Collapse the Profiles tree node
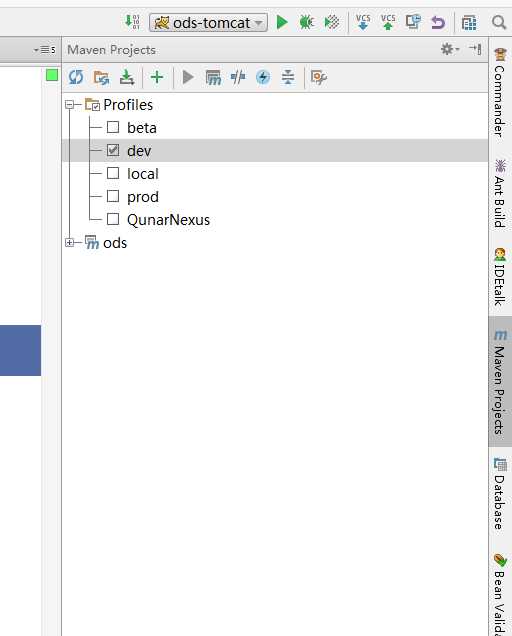This screenshot has width=512, height=636. coord(69,105)
